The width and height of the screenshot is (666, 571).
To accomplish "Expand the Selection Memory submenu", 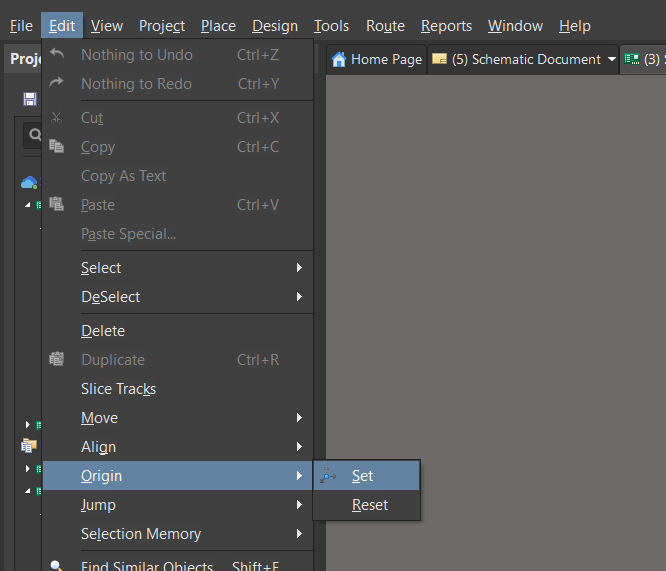I will [178, 534].
